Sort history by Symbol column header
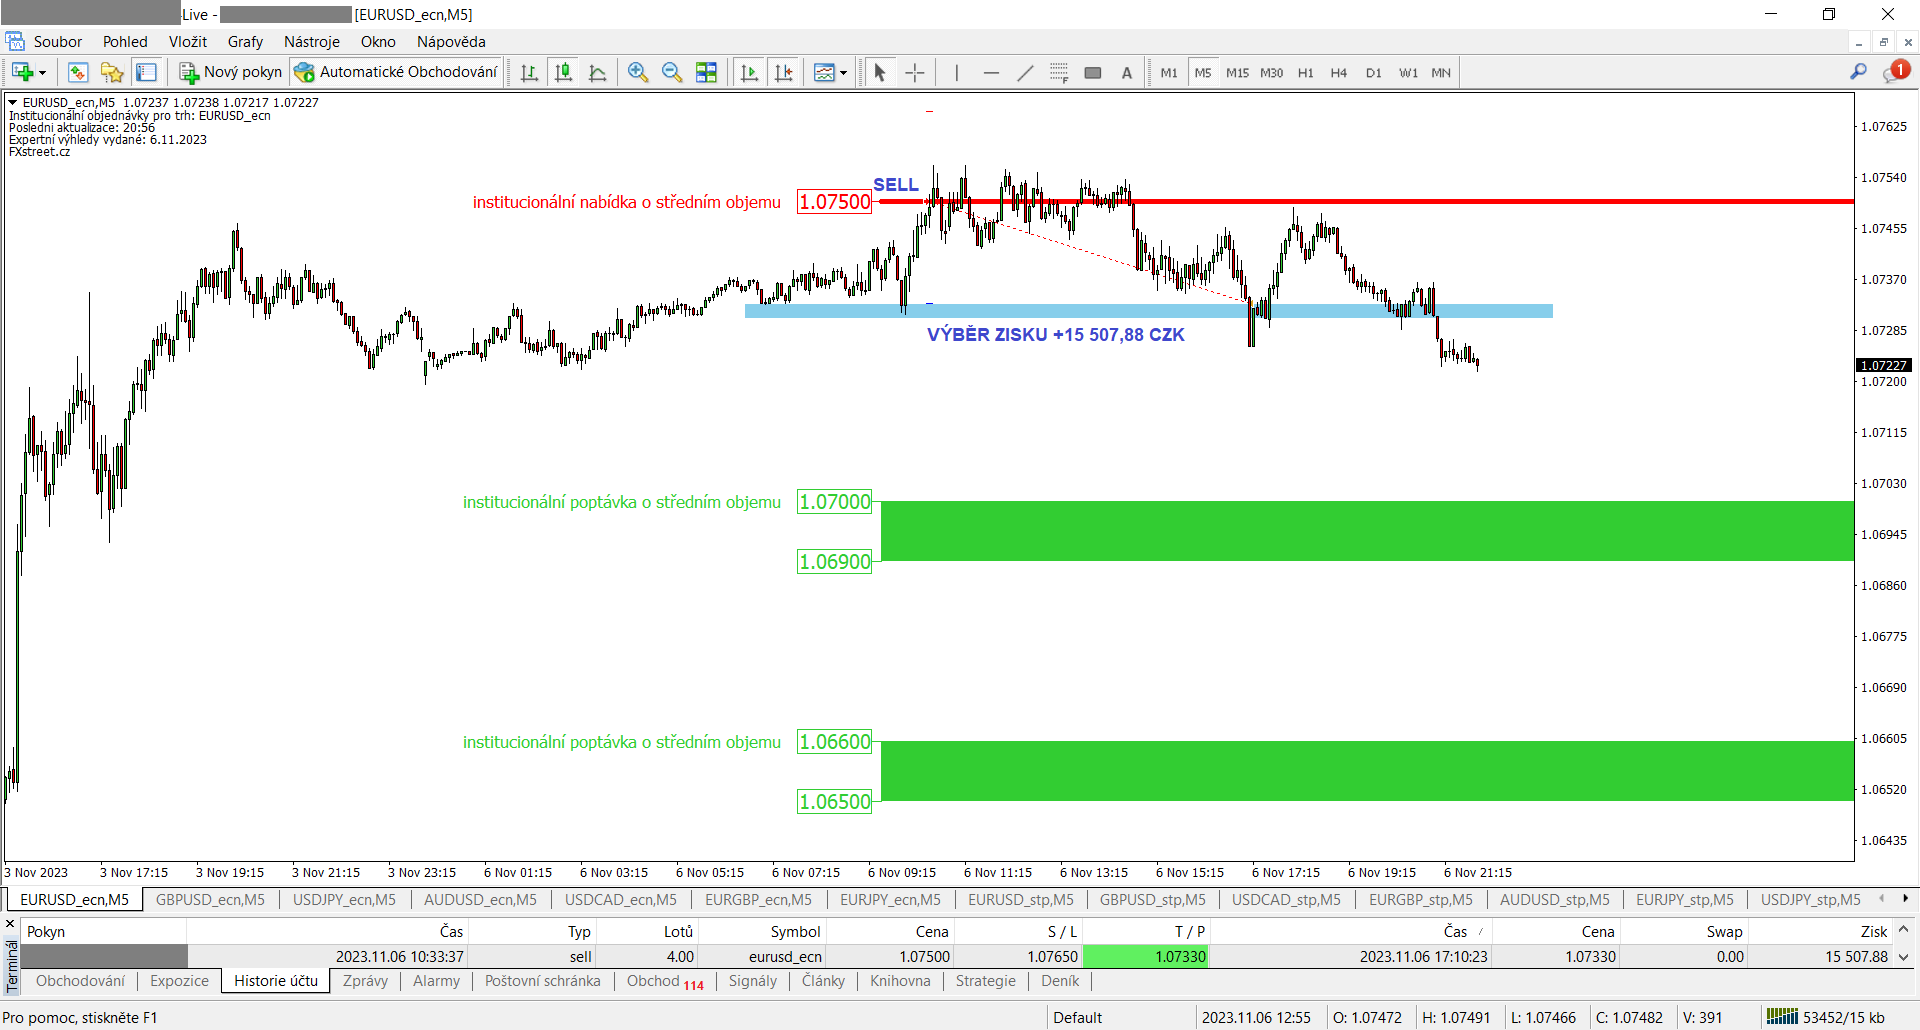 coord(762,931)
